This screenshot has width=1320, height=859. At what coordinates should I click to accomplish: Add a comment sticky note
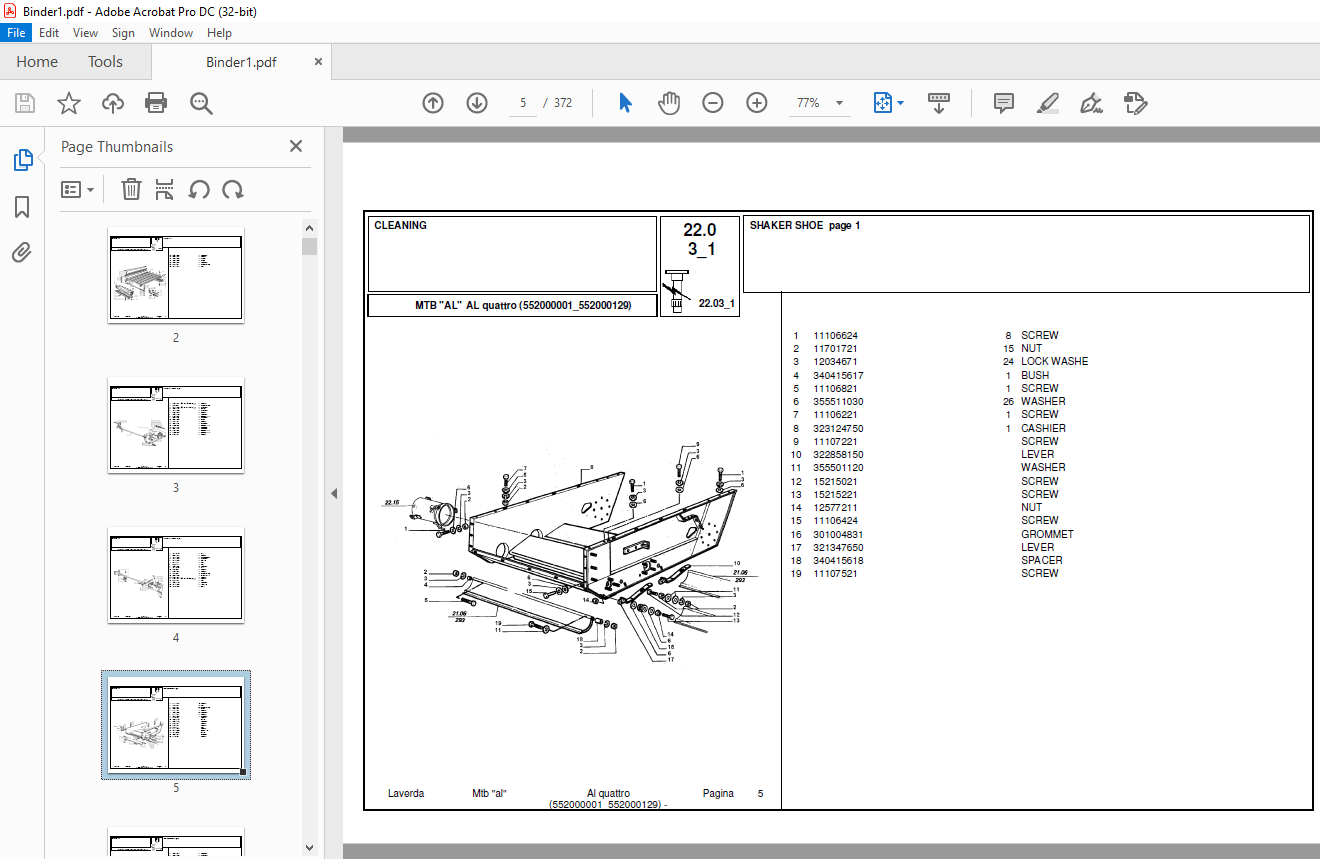[x=1004, y=103]
